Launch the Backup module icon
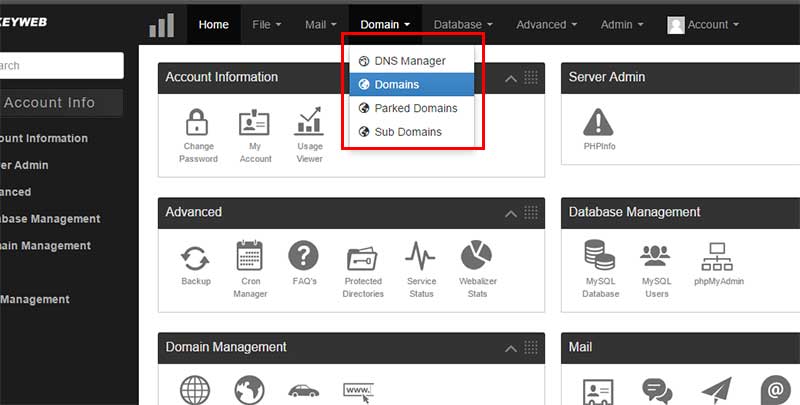This screenshot has width=800, height=405. point(195,258)
